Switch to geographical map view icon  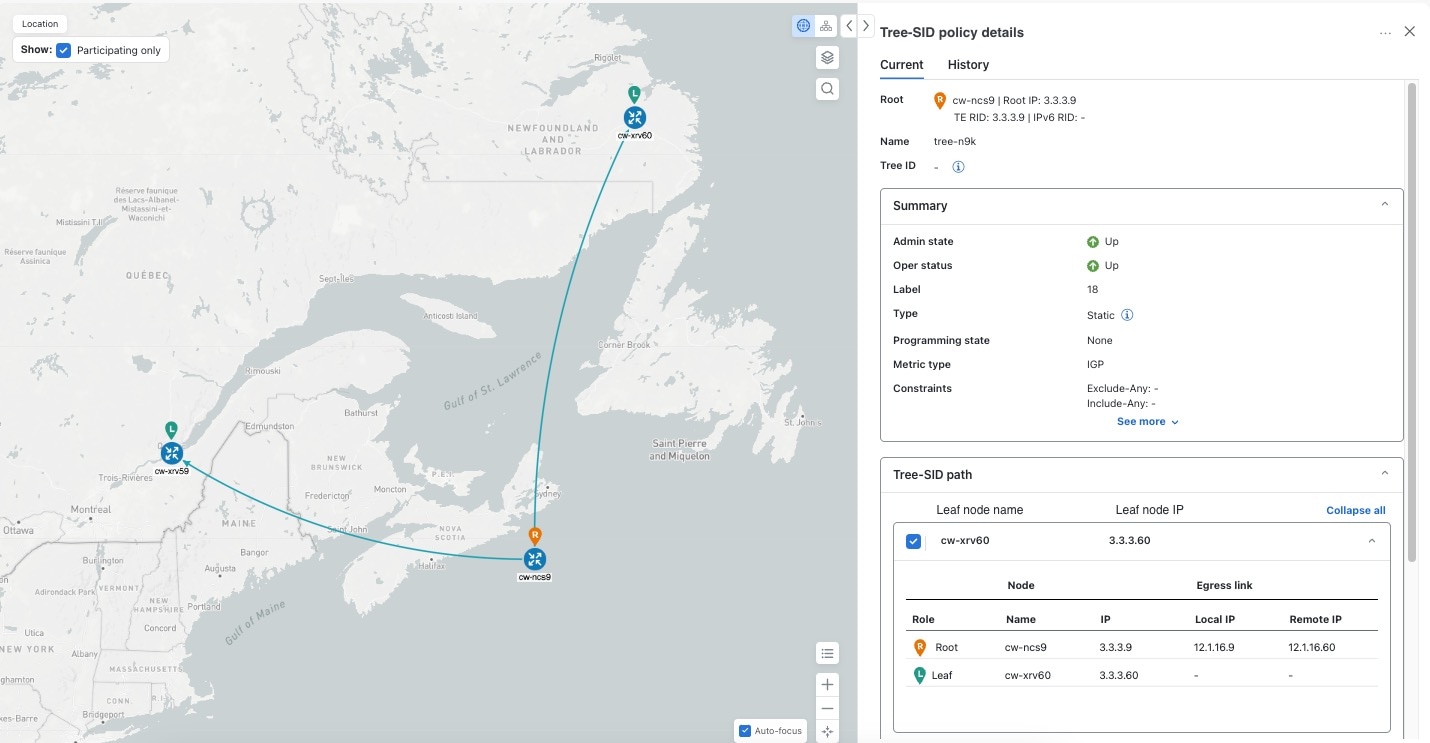tap(803, 26)
